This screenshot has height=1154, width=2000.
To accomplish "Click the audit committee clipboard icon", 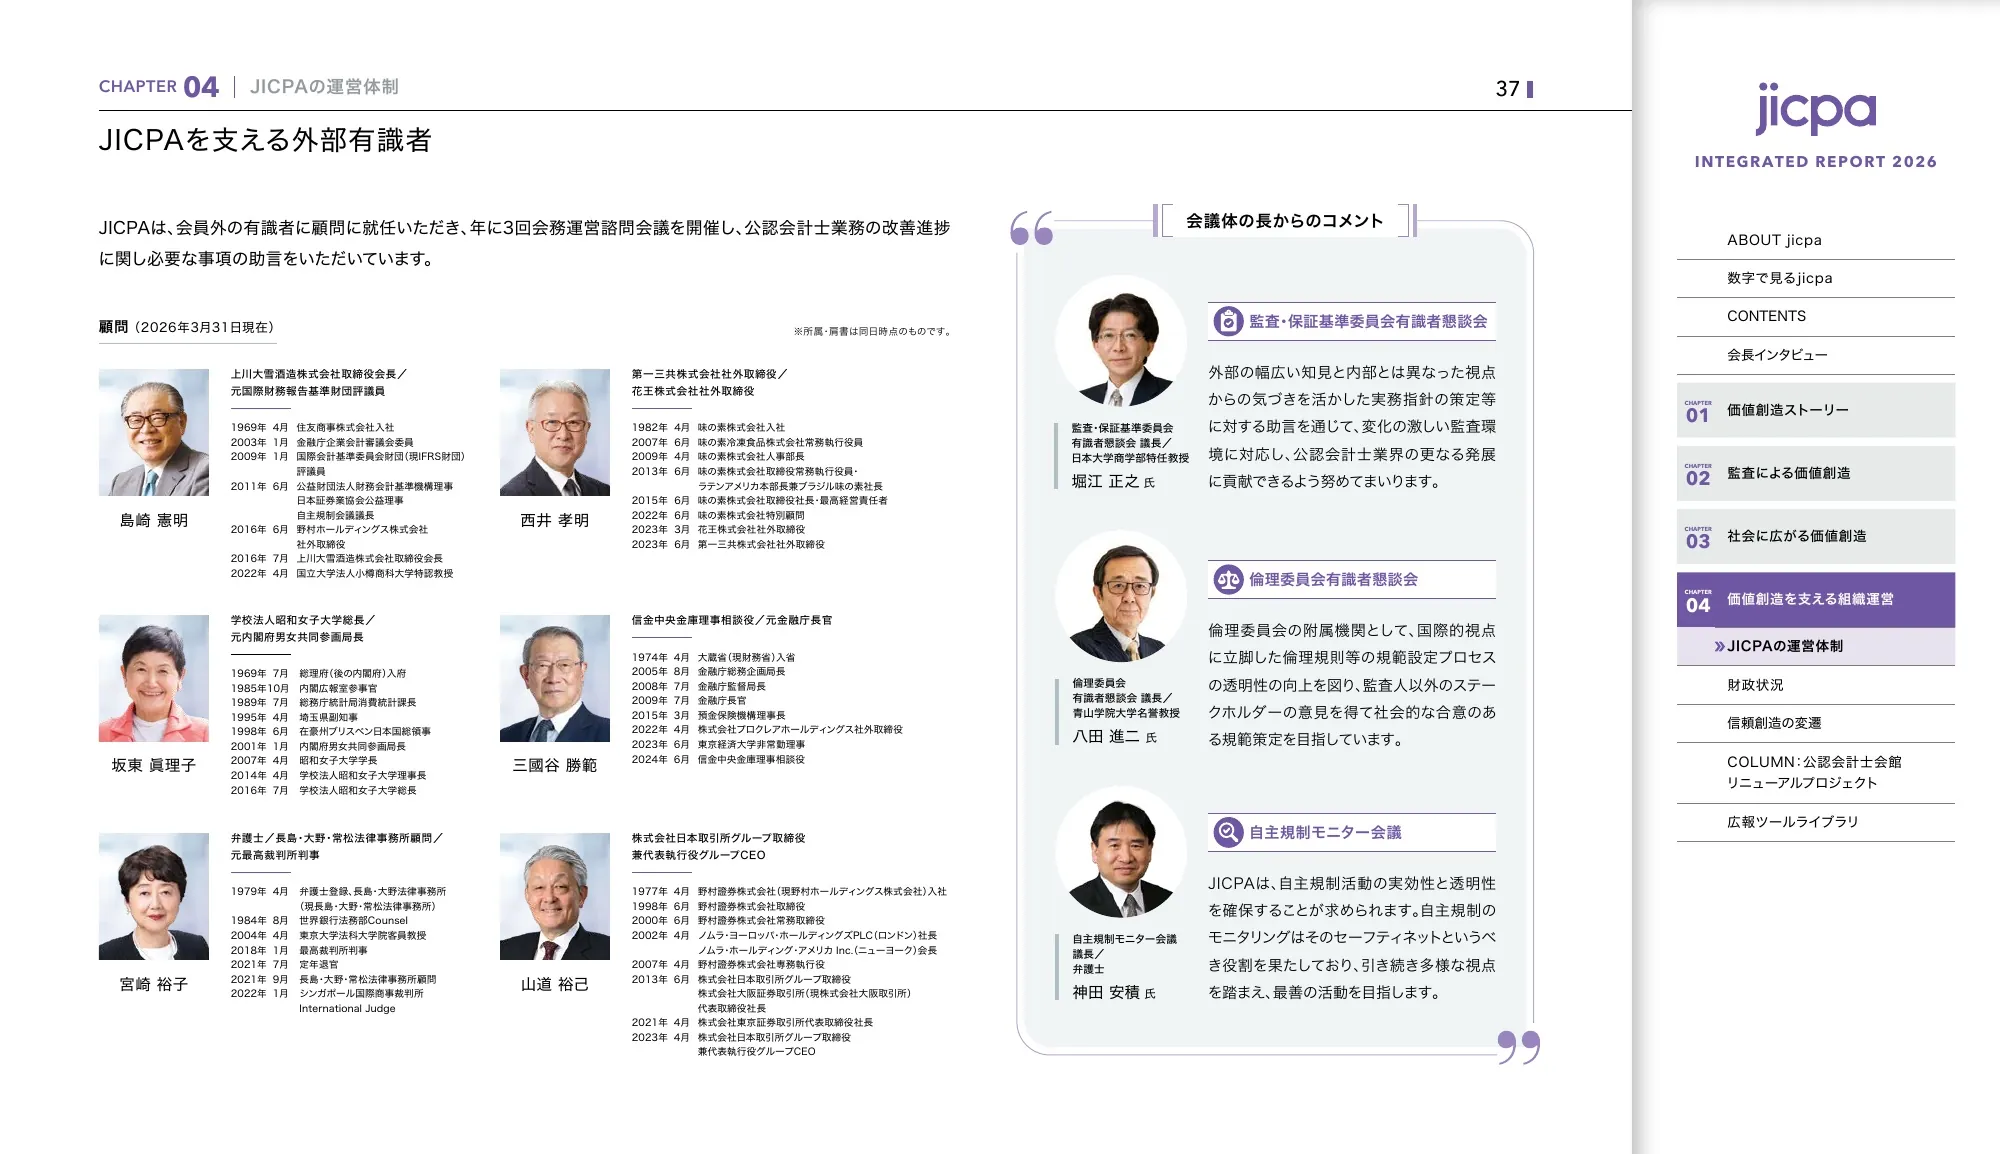I will tap(1227, 322).
